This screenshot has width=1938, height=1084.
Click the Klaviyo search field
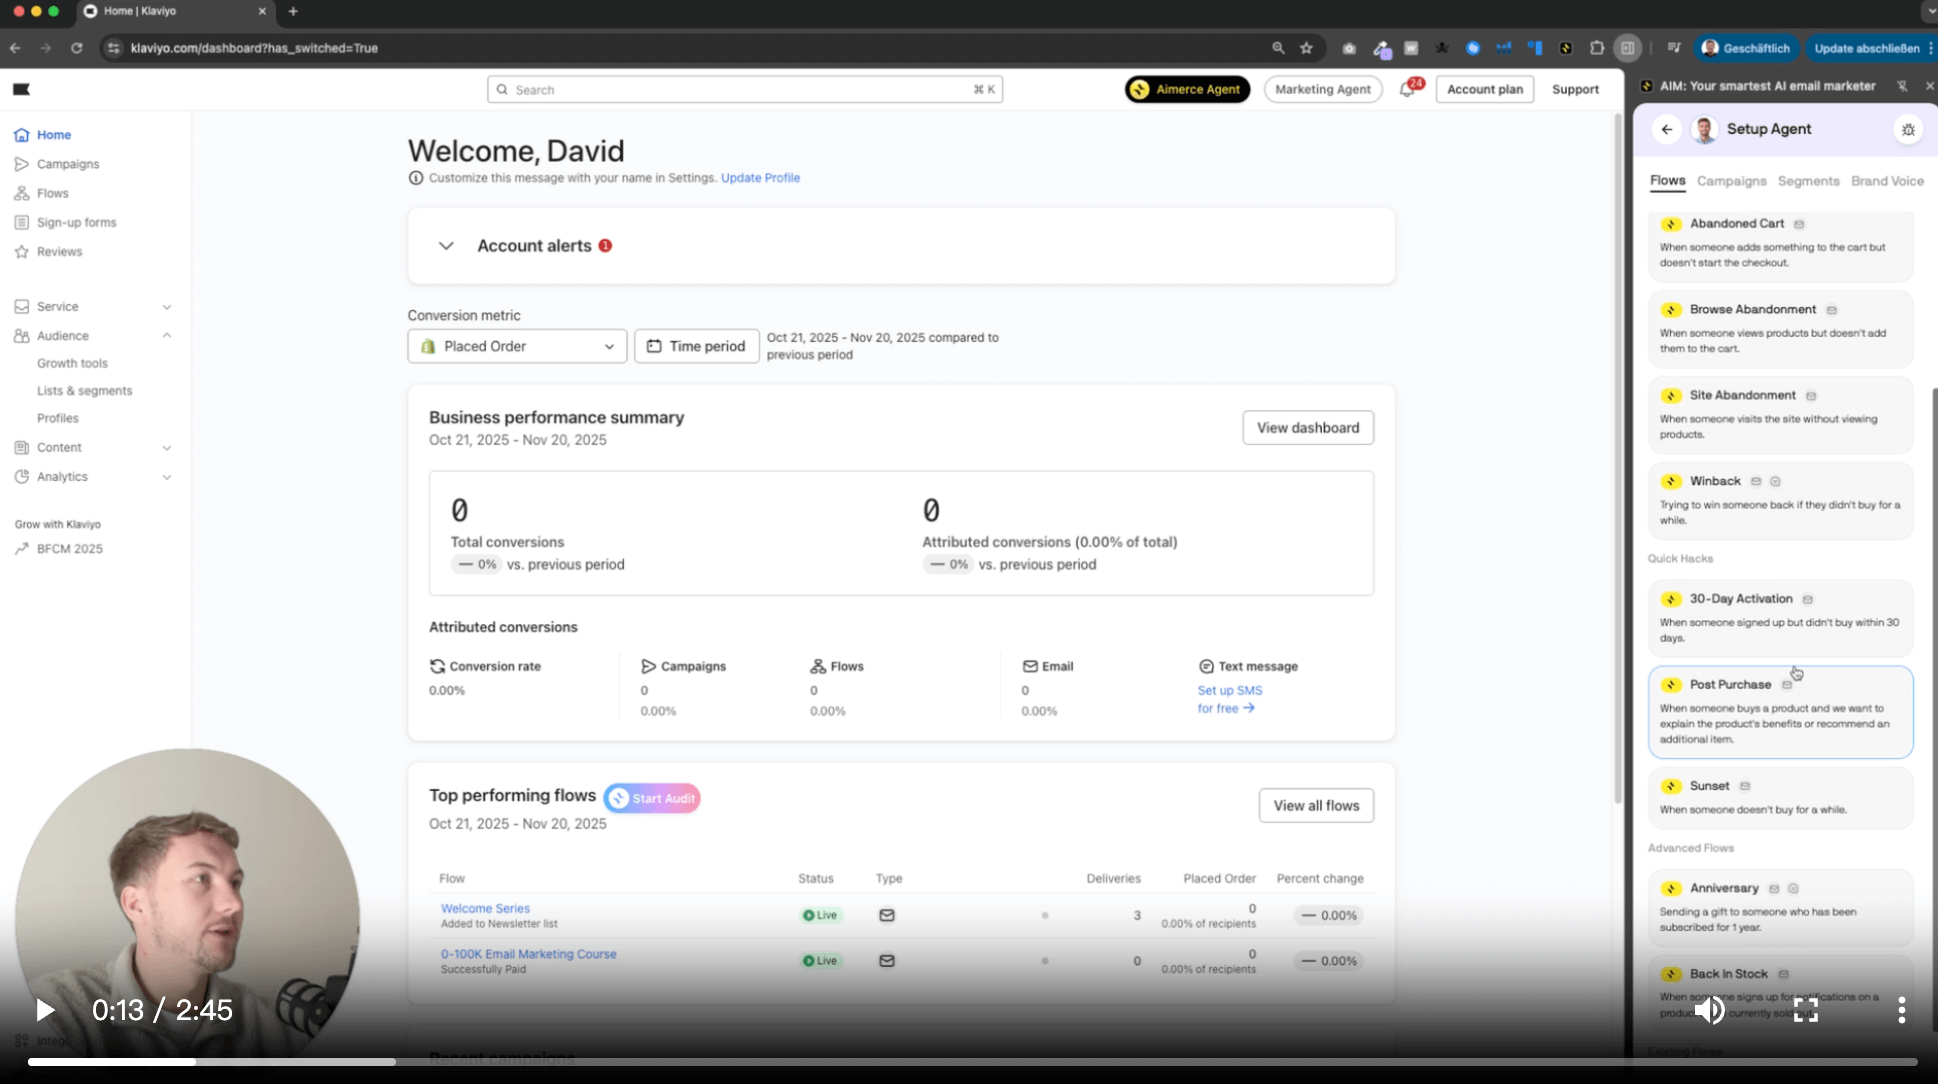(x=744, y=89)
